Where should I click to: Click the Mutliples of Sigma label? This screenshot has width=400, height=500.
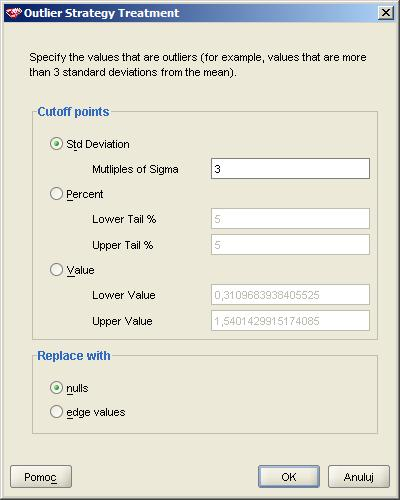[x=135, y=169]
